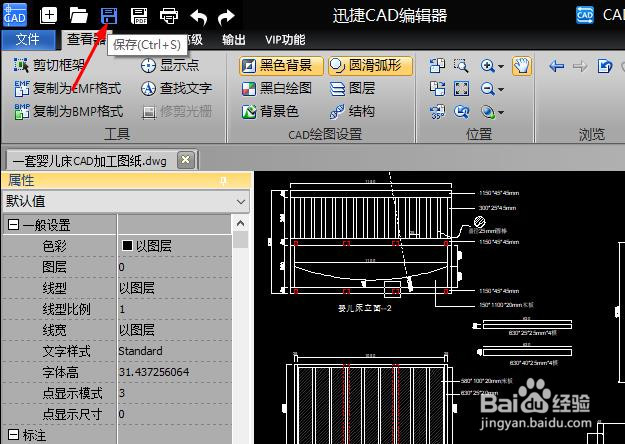The height and width of the screenshot is (444, 625).
Task: Click the fit-to-window extents icon
Action: point(461,88)
